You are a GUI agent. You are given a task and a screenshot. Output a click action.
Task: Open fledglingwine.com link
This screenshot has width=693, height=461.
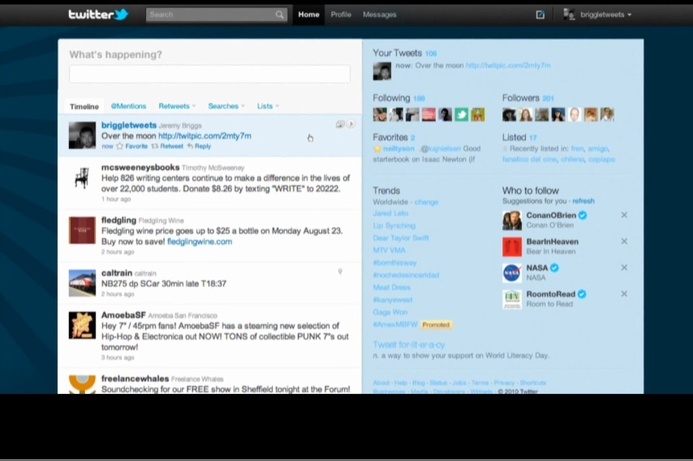[x=199, y=242]
